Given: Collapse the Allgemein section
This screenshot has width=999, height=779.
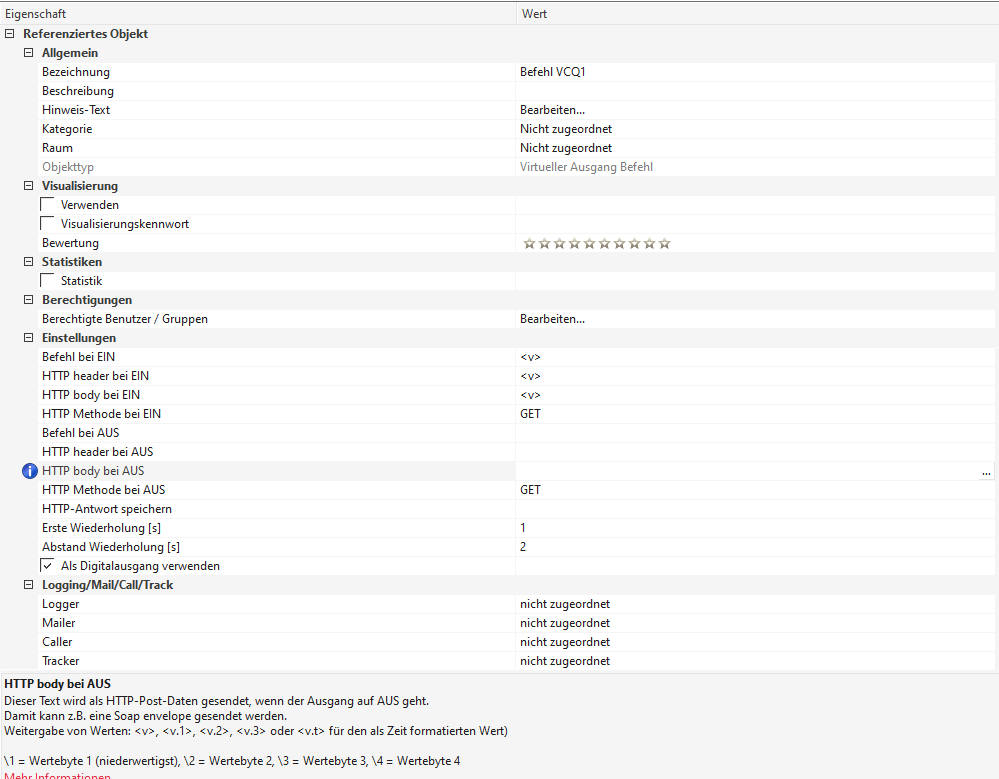Looking at the screenshot, I should pos(28,53).
